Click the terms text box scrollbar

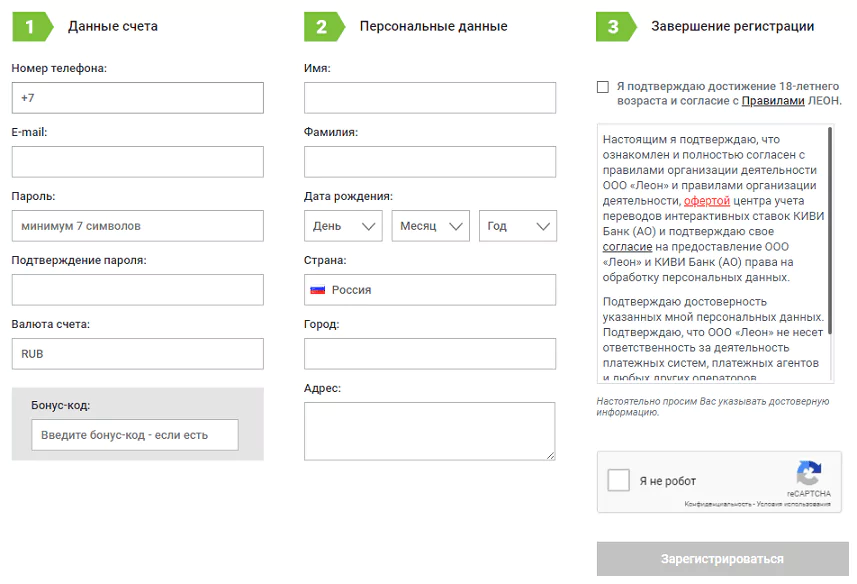tap(830, 231)
